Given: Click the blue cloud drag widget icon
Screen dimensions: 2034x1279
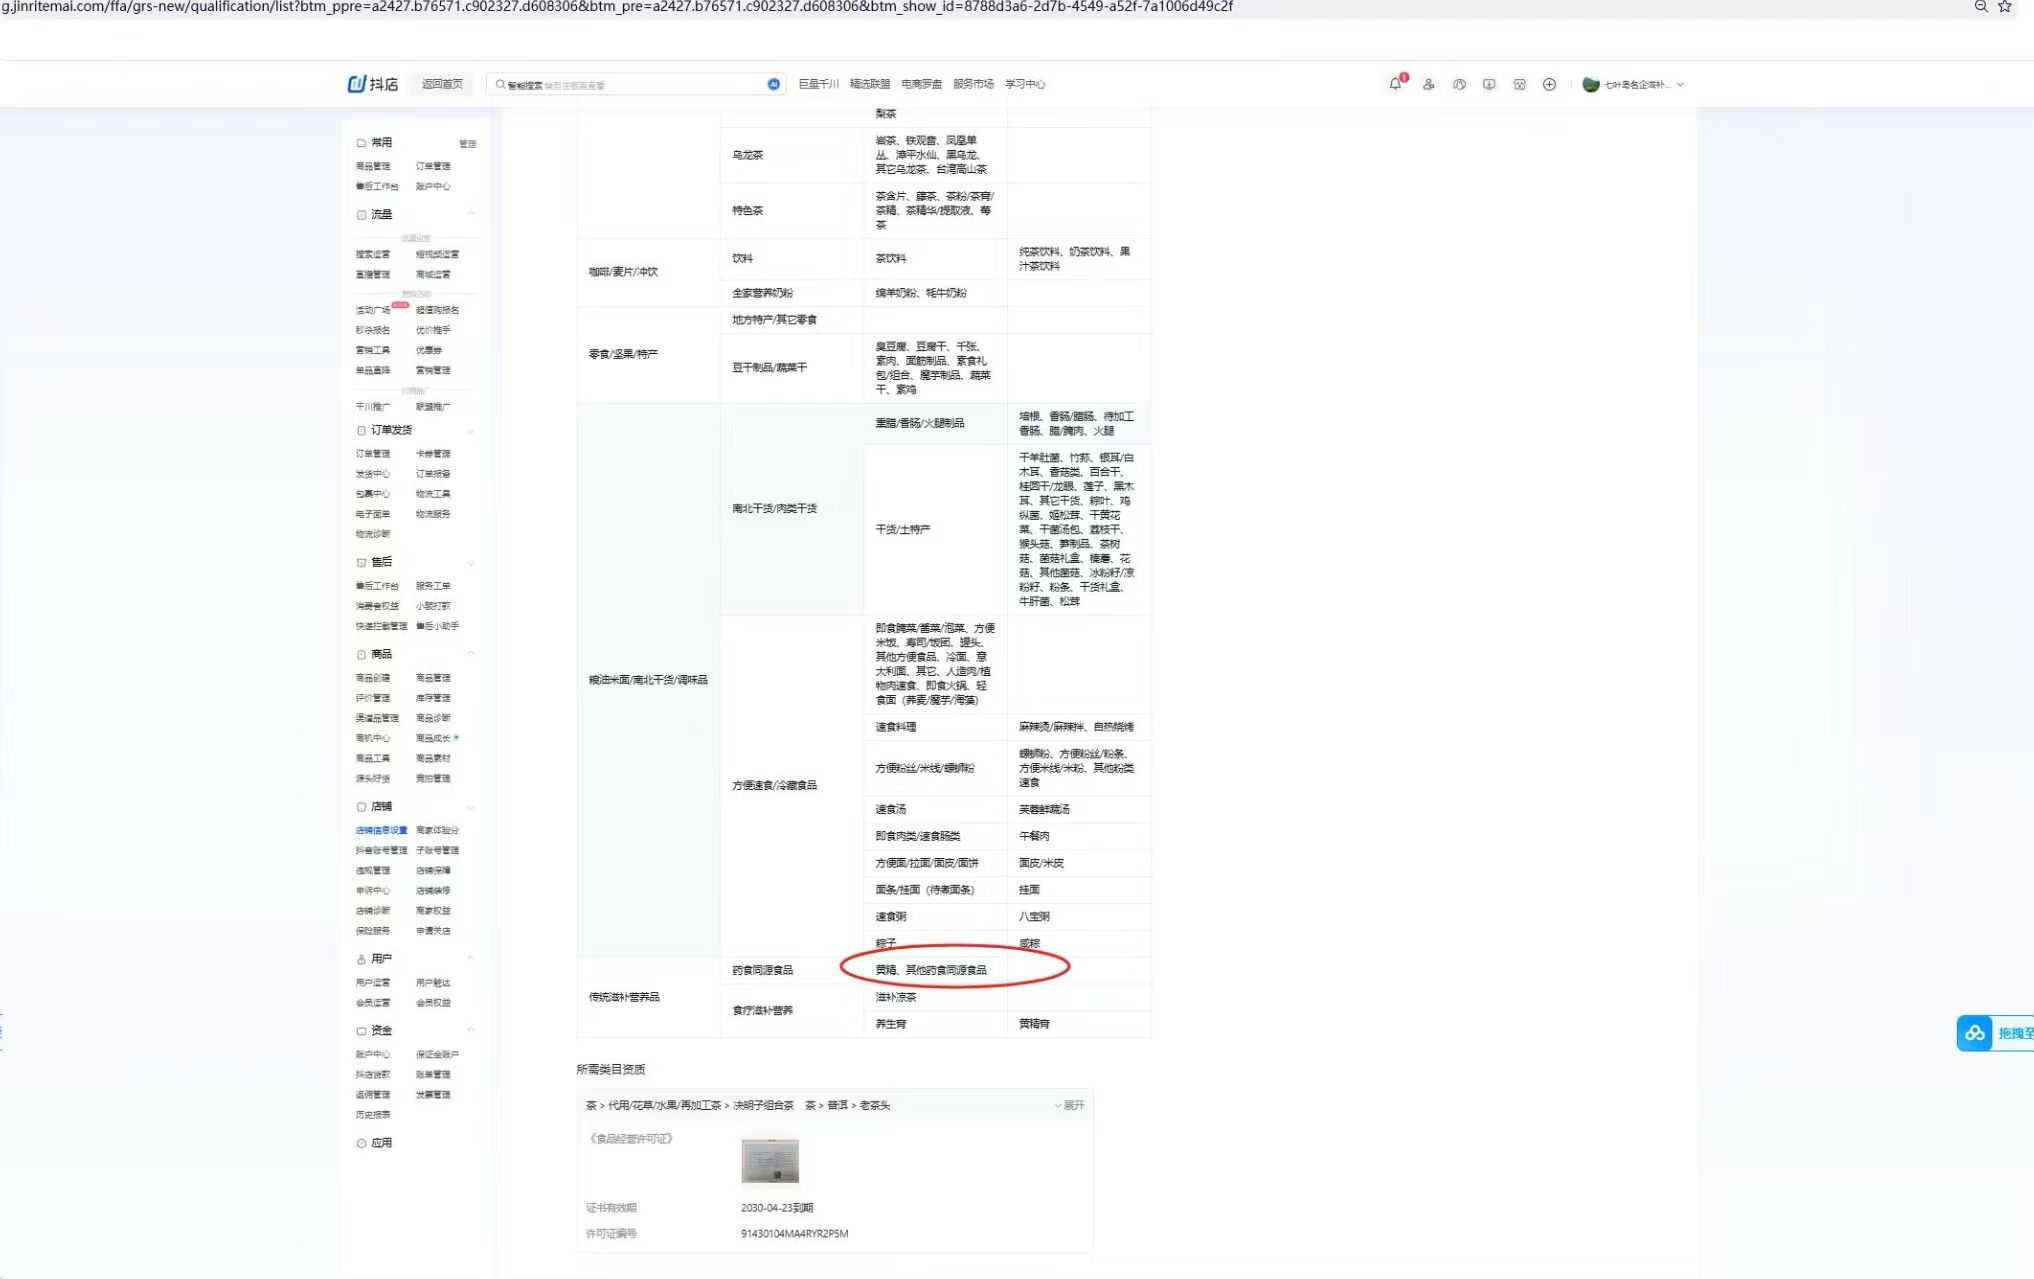Looking at the screenshot, I should pos(1975,1033).
